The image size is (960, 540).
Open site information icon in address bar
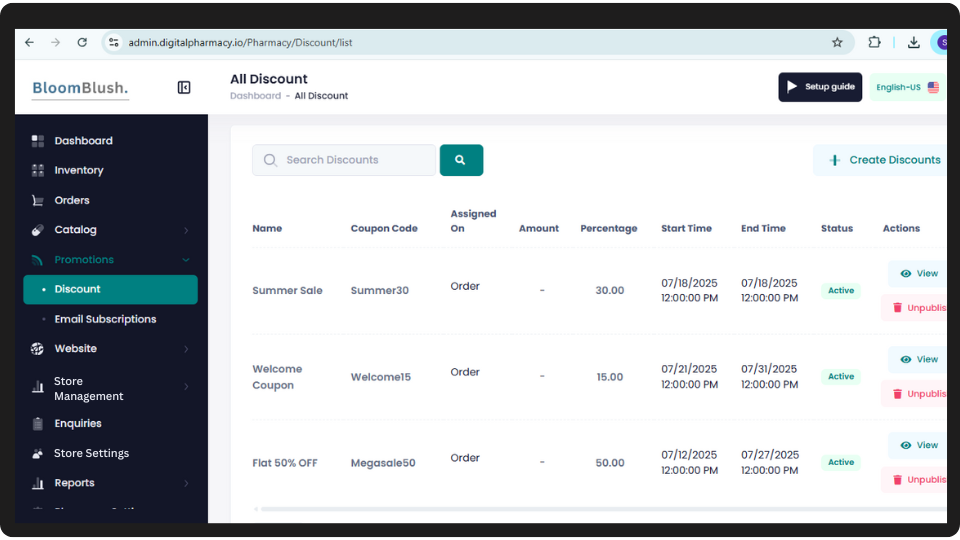point(113,42)
